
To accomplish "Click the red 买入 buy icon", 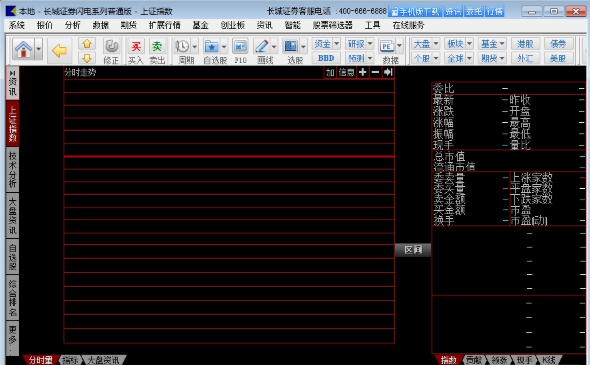I will (136, 51).
